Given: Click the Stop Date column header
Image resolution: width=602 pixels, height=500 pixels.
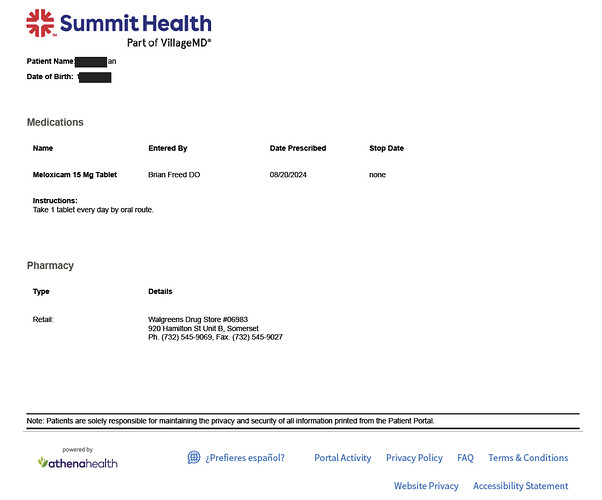Looking at the screenshot, I should tap(386, 148).
